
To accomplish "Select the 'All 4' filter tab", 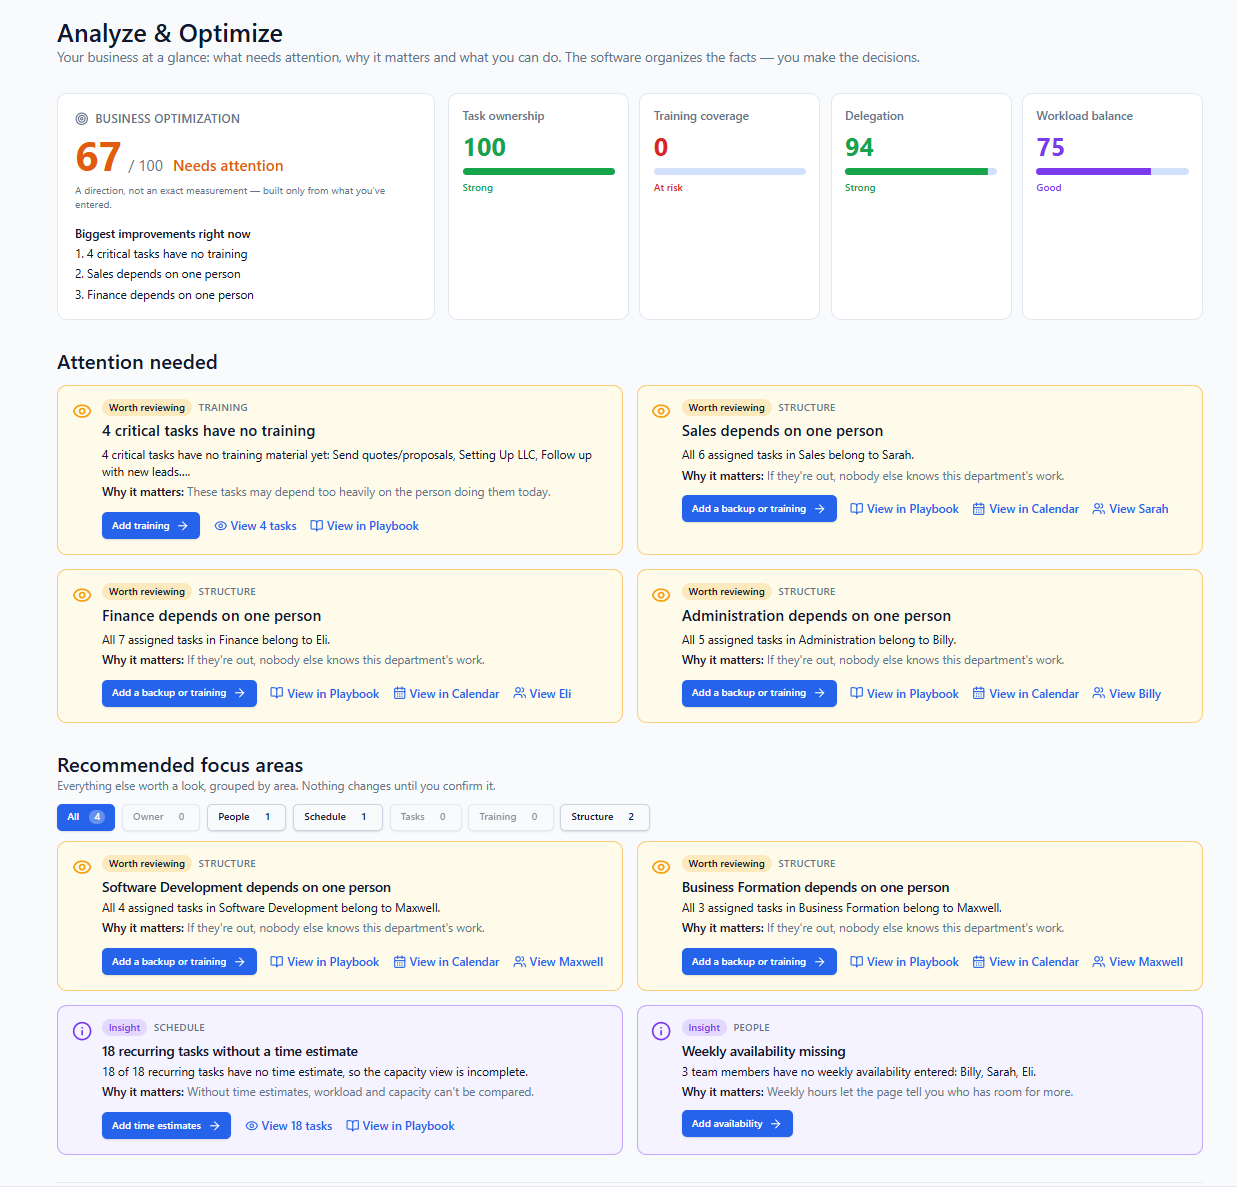I will point(86,817).
